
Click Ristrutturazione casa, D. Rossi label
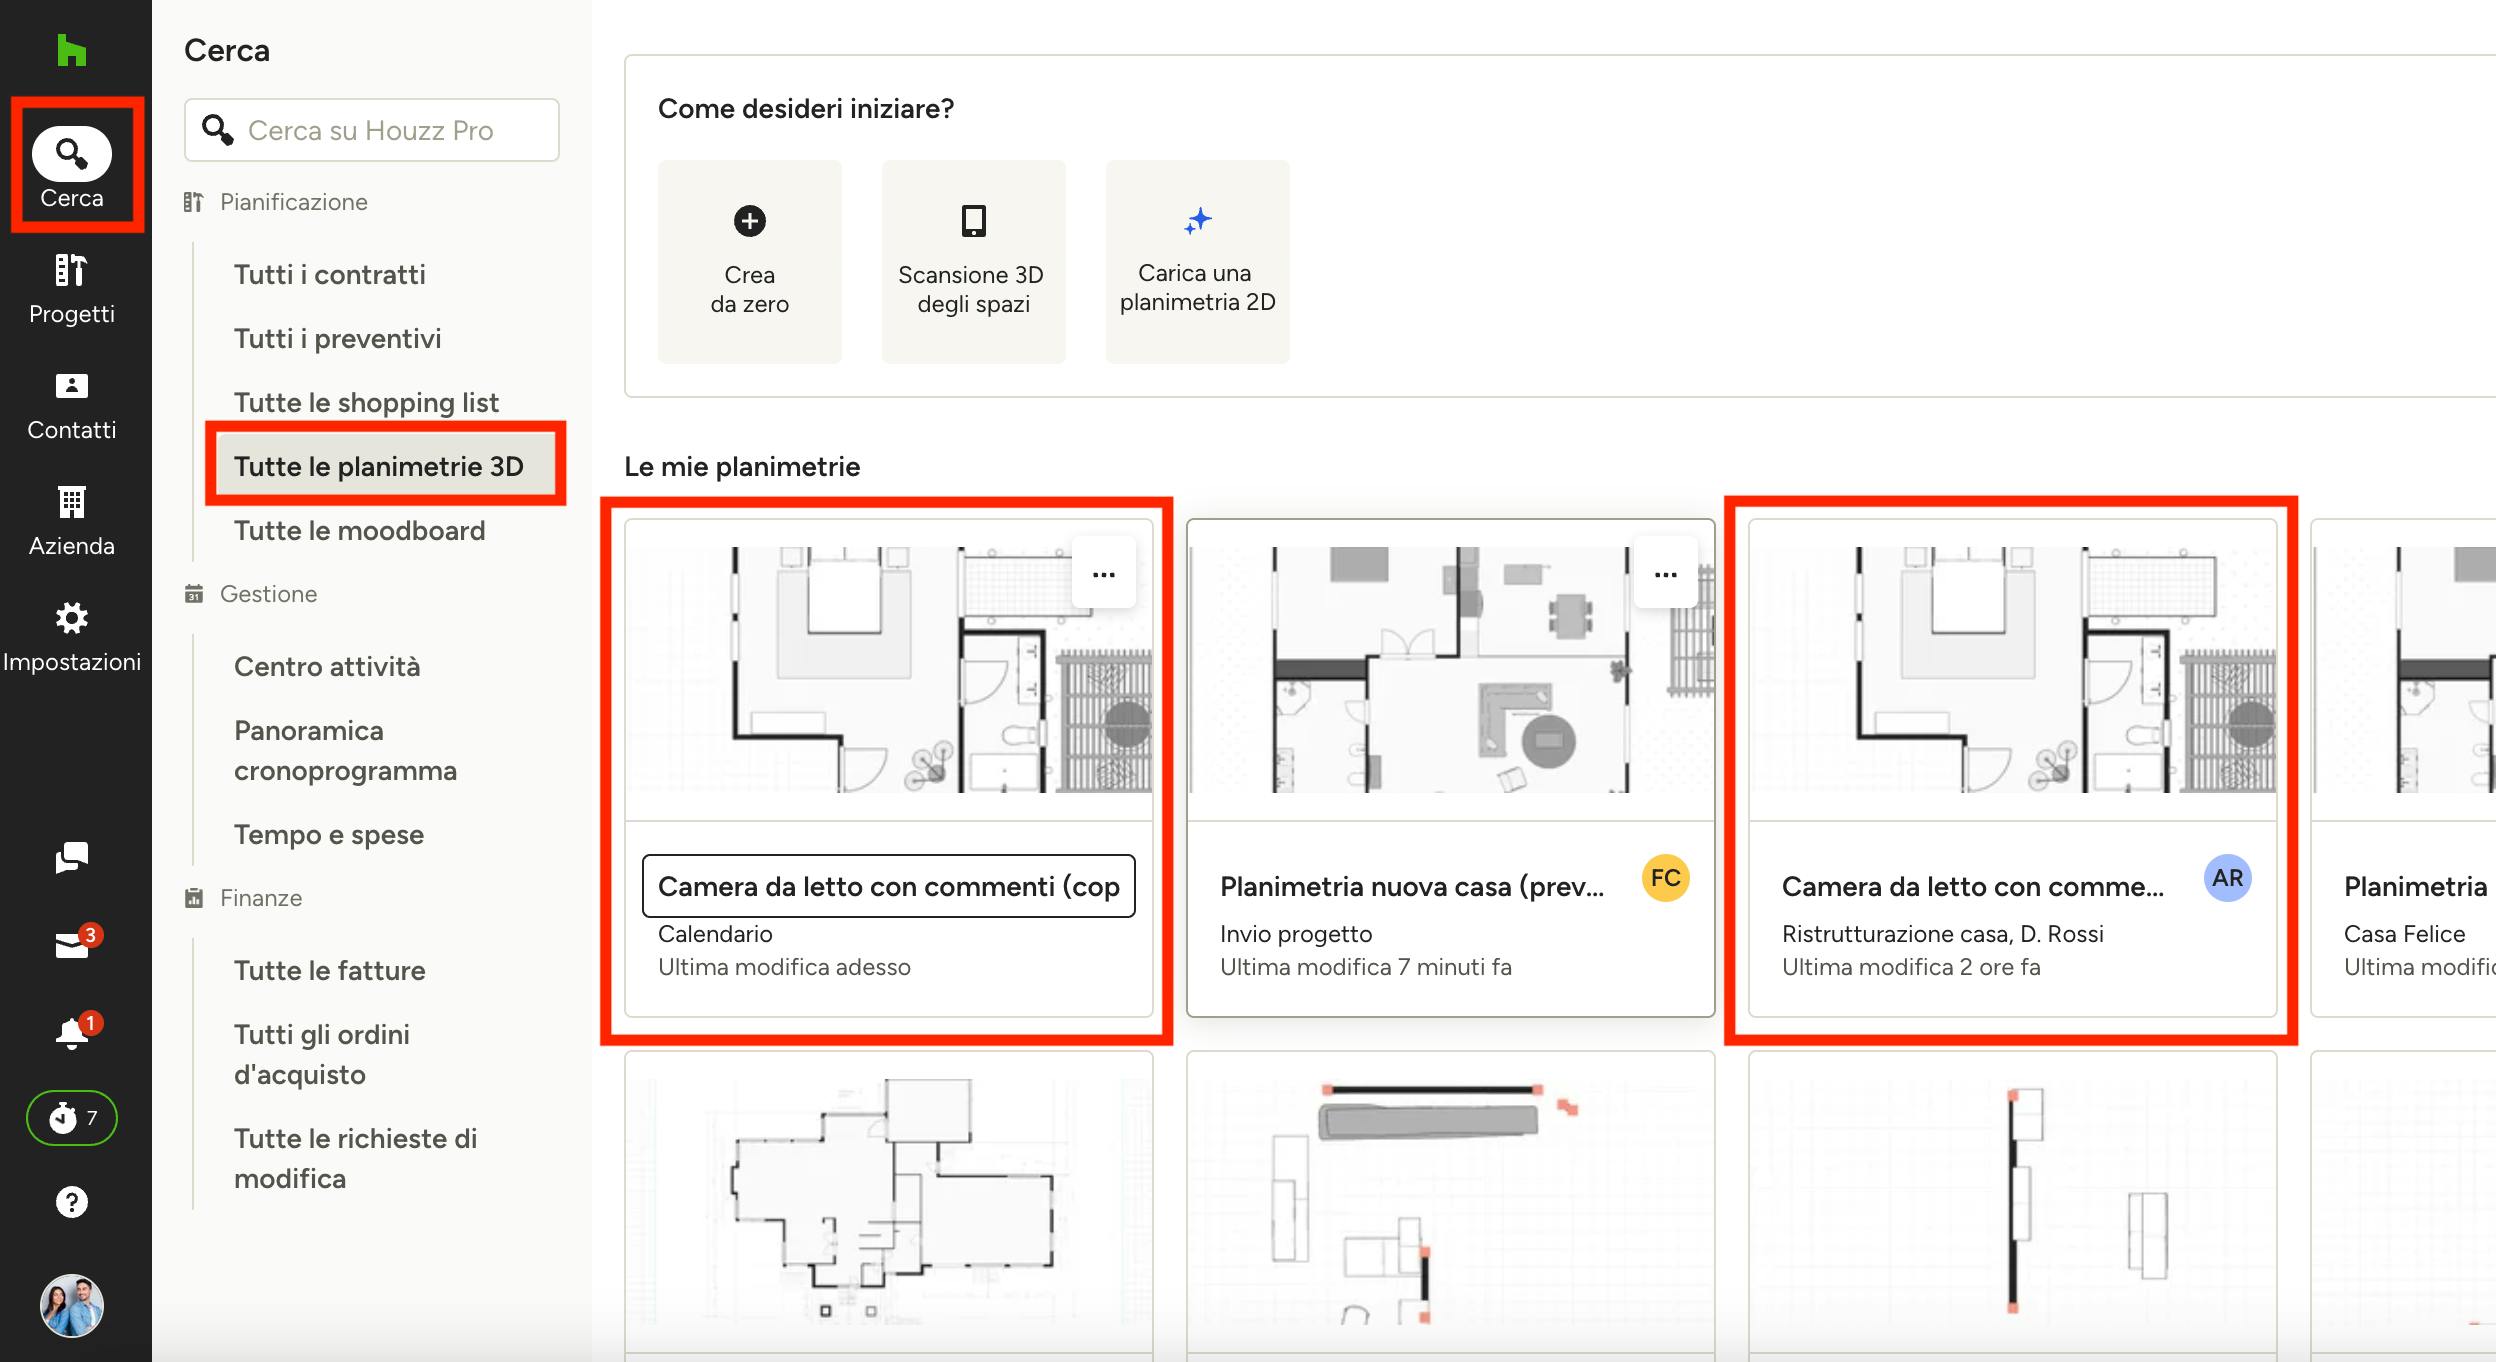(x=1943, y=934)
